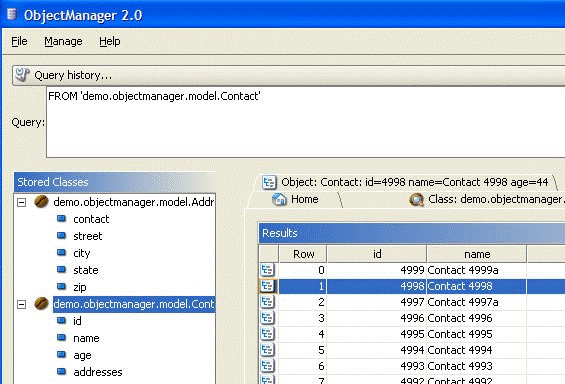Click the field icon next to street
The width and height of the screenshot is (565, 384).
pyautogui.click(x=62, y=235)
